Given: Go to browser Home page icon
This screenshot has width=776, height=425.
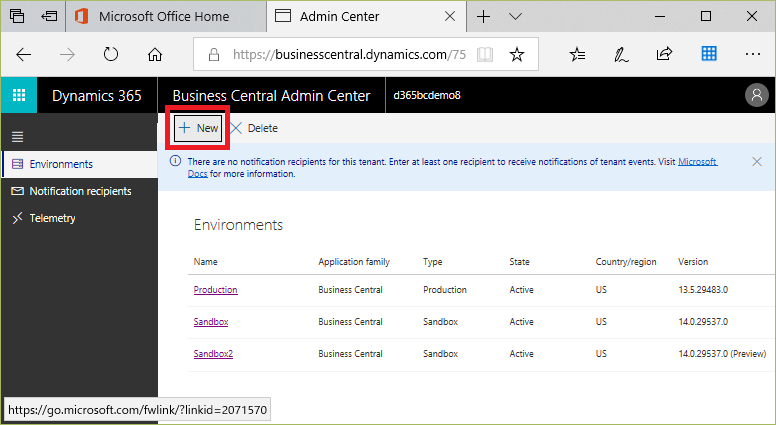Looking at the screenshot, I should point(155,54).
